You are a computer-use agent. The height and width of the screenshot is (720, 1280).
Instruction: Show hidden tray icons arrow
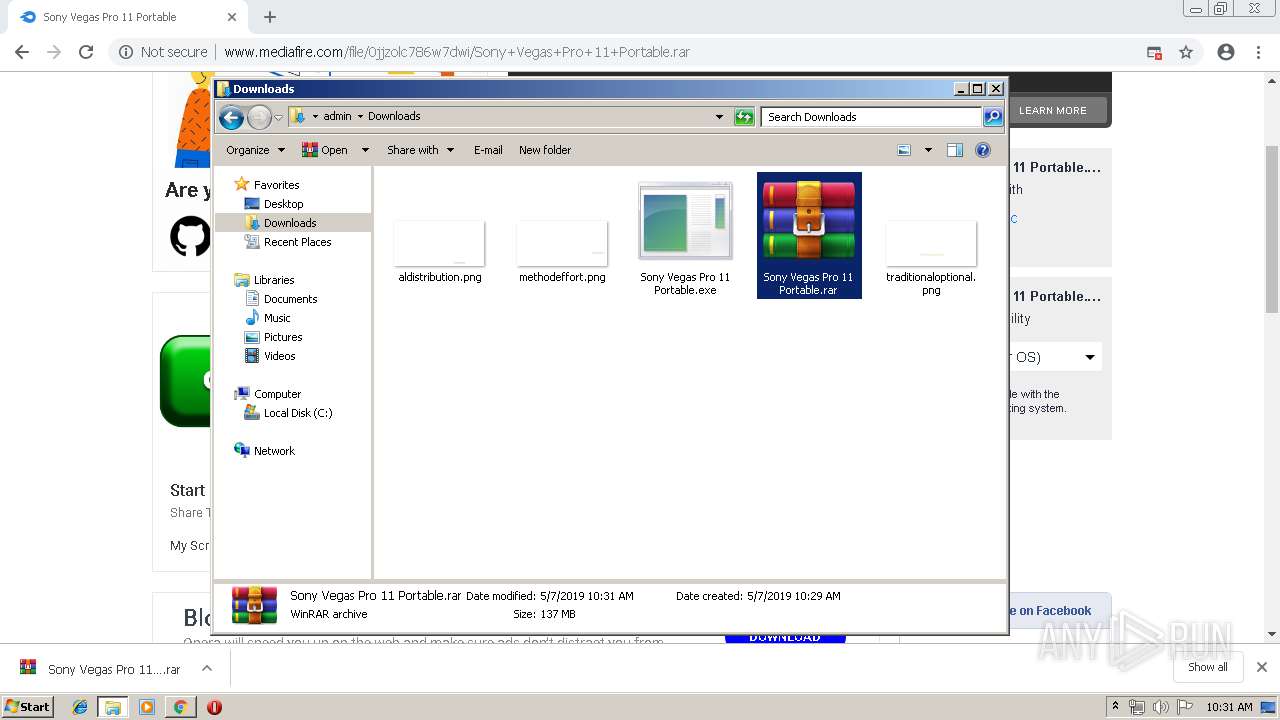[x=1115, y=707]
